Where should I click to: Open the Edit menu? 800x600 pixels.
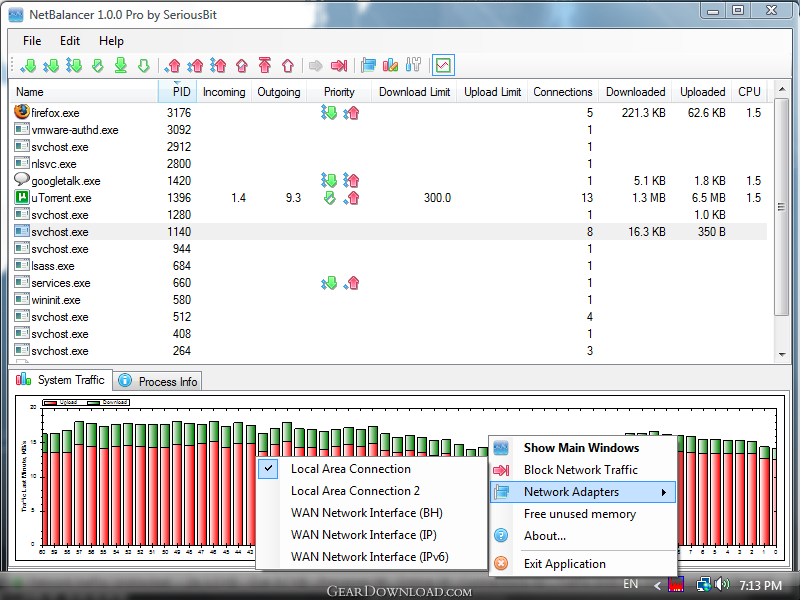pyautogui.click(x=70, y=41)
